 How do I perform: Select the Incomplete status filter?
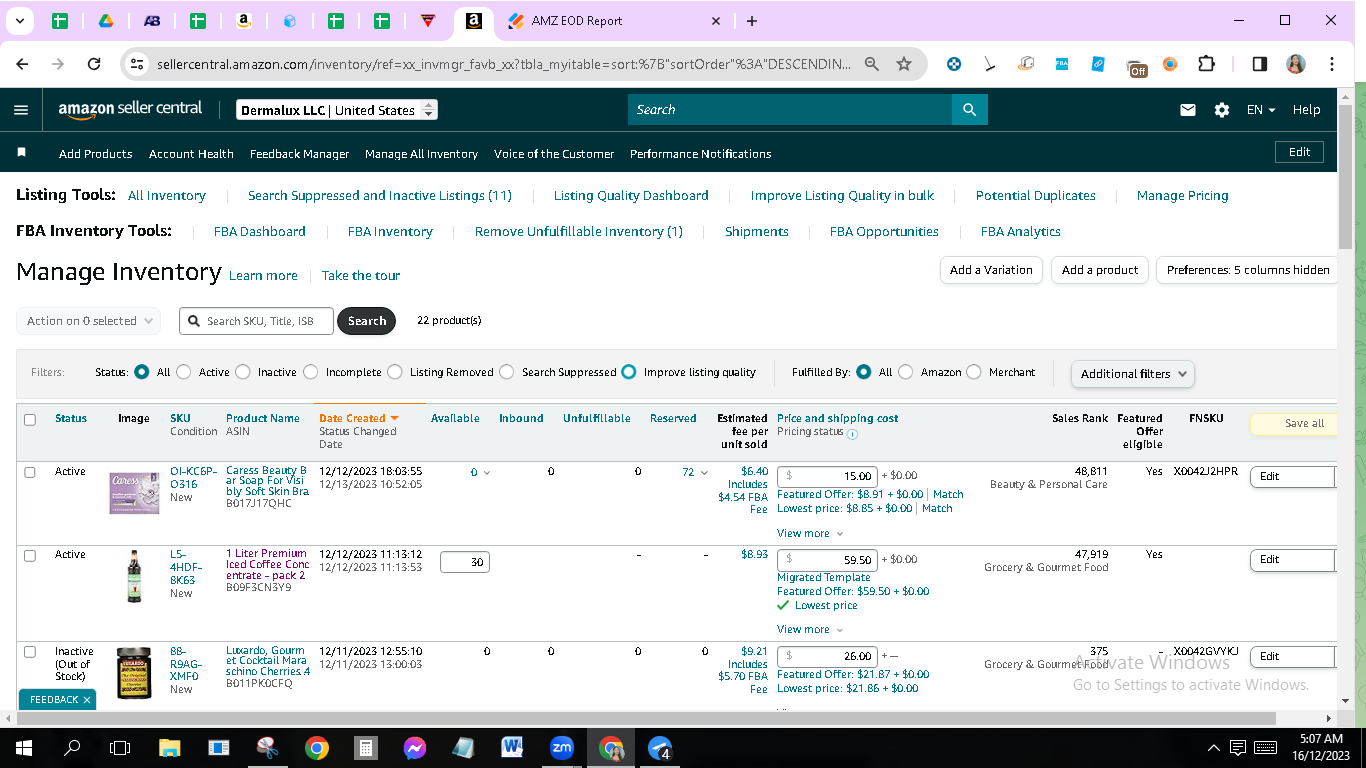[311, 372]
